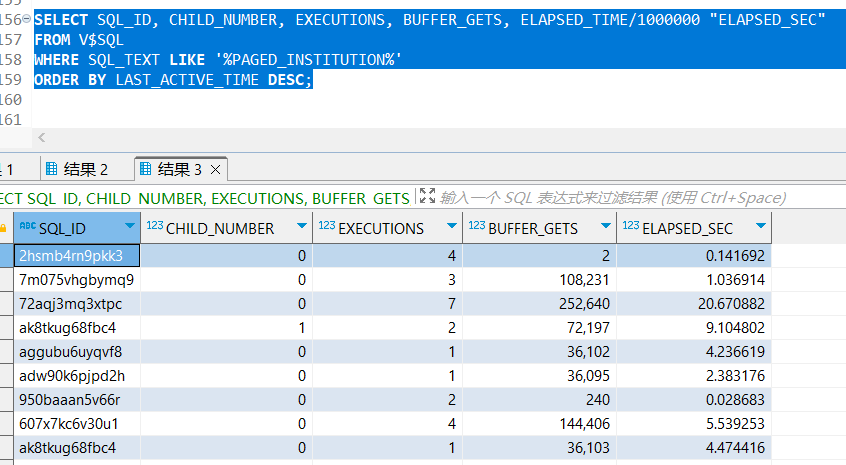The width and height of the screenshot is (846, 465).
Task: Click the SQL_ID column header
Action: tap(77, 228)
